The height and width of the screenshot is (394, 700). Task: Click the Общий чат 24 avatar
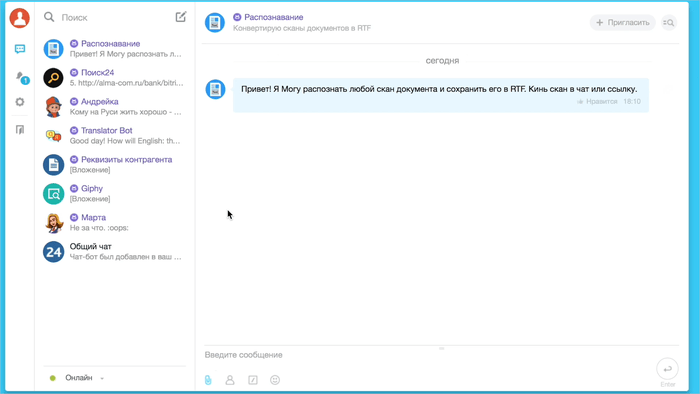click(53, 252)
